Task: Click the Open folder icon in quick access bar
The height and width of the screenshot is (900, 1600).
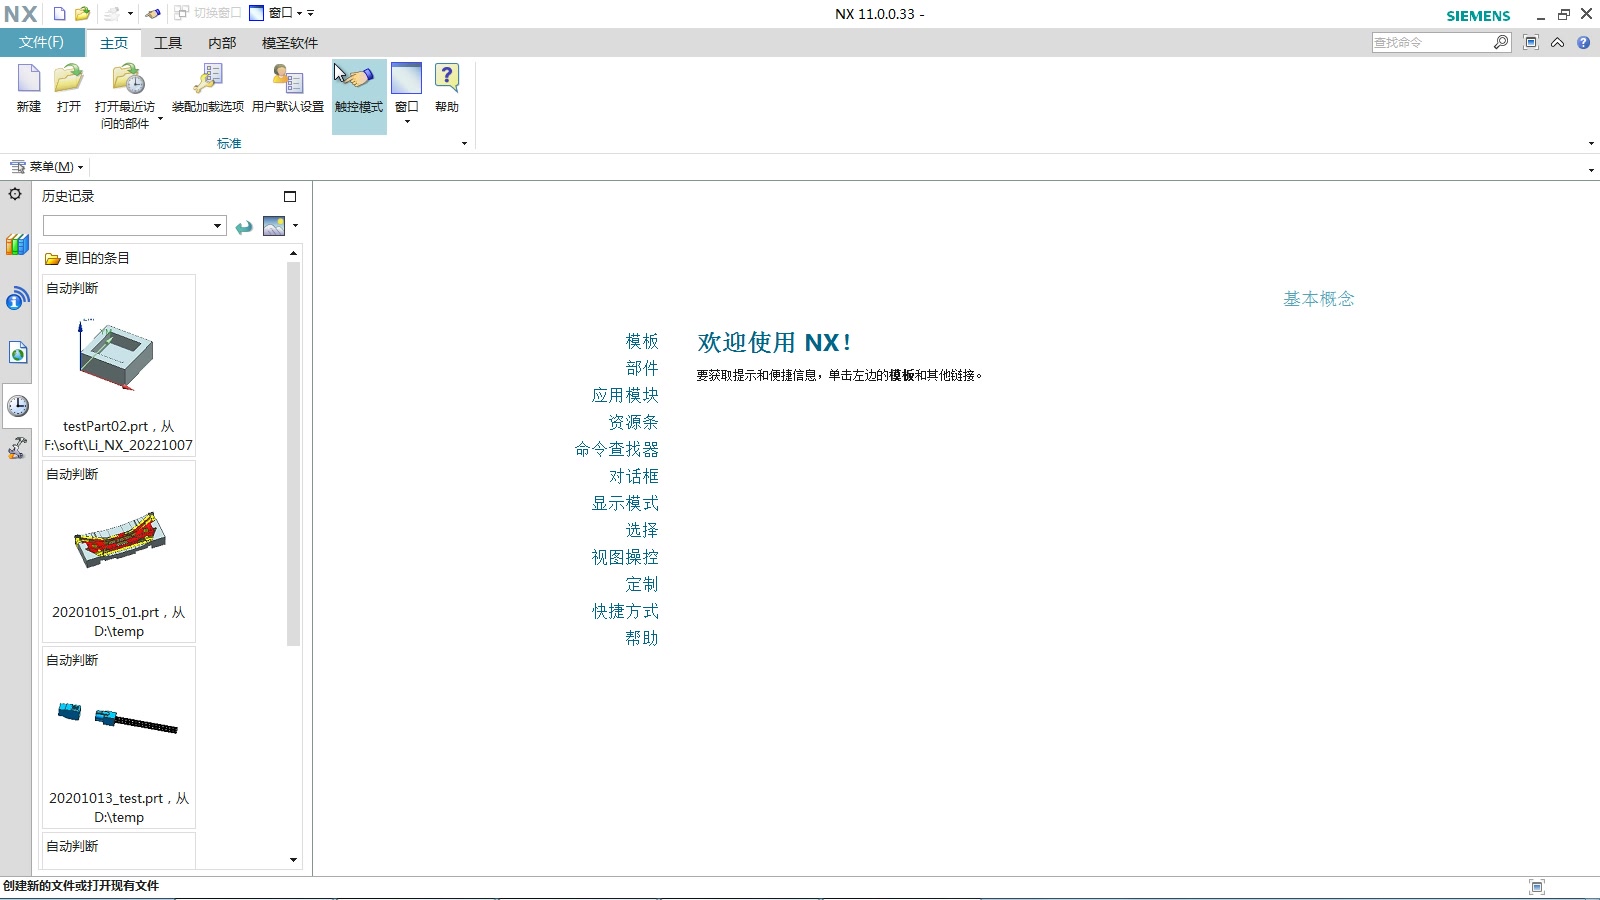Action: pos(83,14)
